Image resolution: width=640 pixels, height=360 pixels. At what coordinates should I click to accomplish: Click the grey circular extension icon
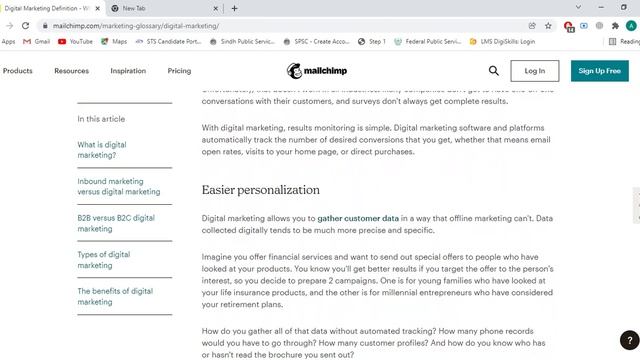[599, 26]
